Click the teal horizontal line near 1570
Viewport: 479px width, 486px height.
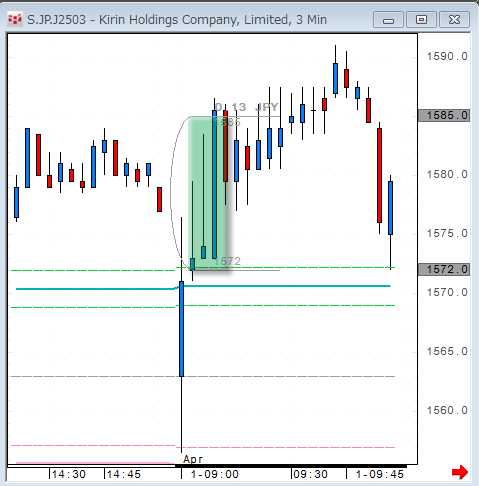[203, 287]
